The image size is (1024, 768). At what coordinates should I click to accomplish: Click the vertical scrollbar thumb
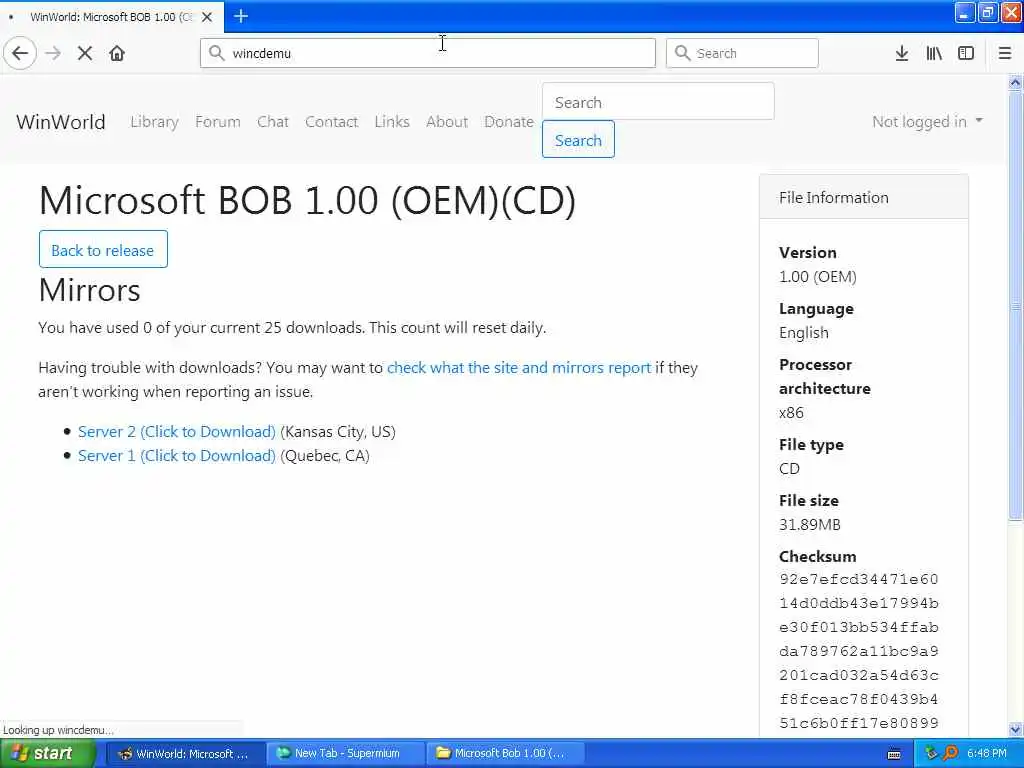[1015, 306]
